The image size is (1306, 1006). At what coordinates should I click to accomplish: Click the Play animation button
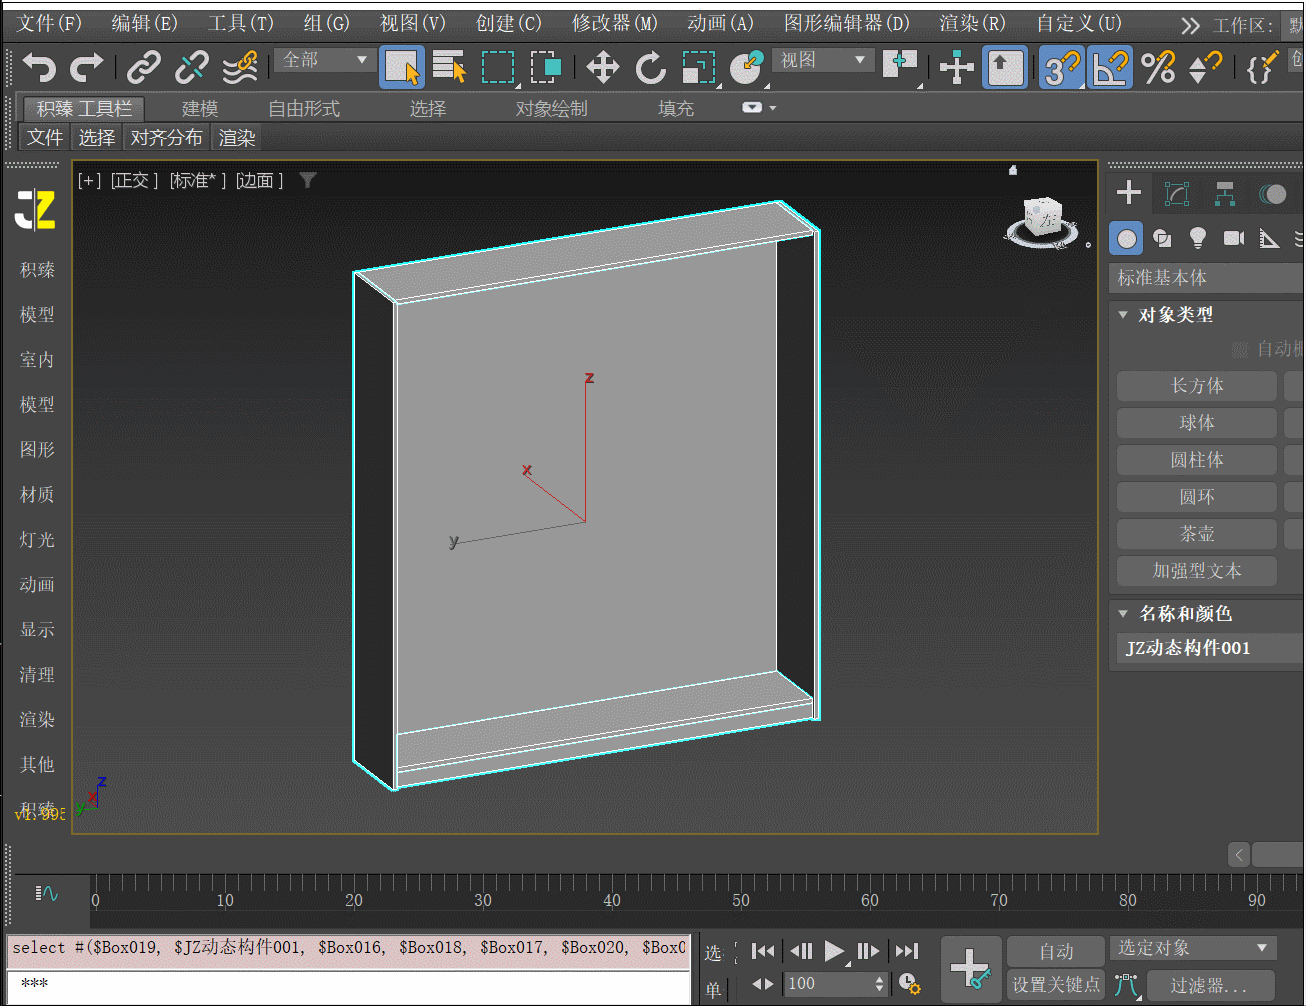(835, 951)
